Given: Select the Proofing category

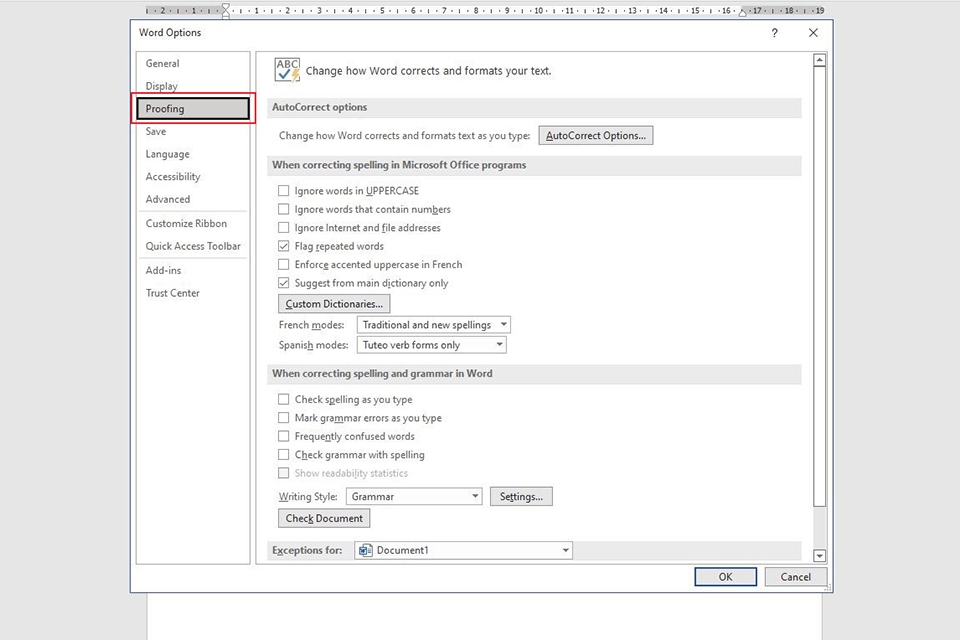Looking at the screenshot, I should tap(193, 108).
